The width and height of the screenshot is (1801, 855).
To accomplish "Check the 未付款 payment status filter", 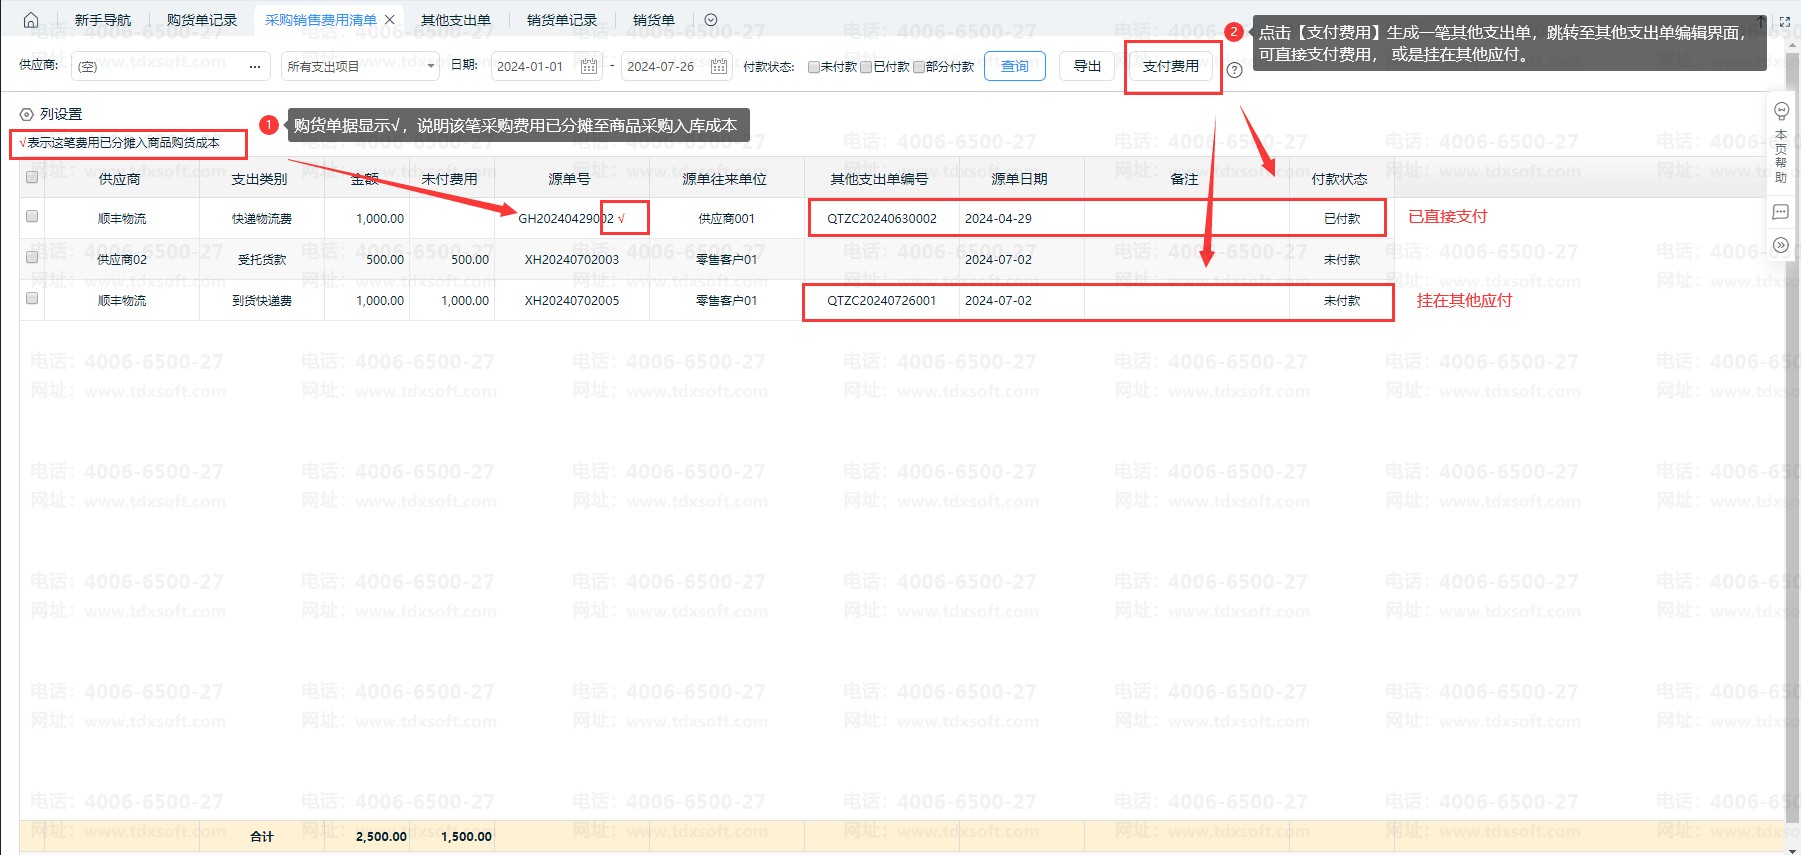I will pyautogui.click(x=814, y=67).
